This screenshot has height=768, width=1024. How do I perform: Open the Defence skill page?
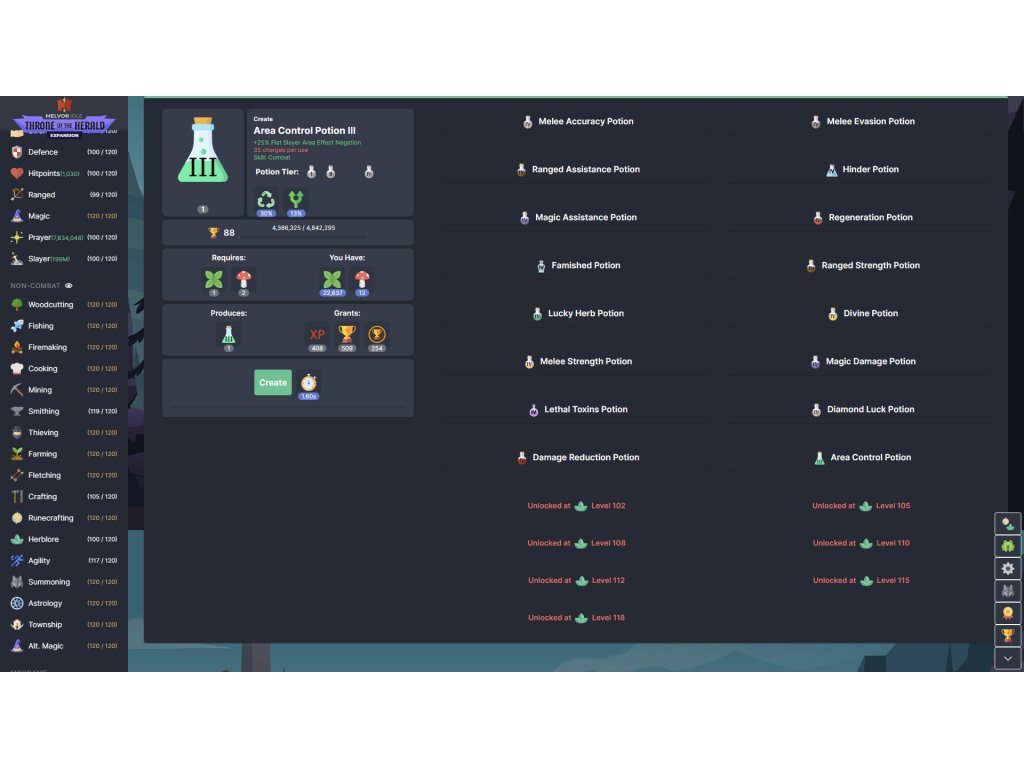coord(64,152)
